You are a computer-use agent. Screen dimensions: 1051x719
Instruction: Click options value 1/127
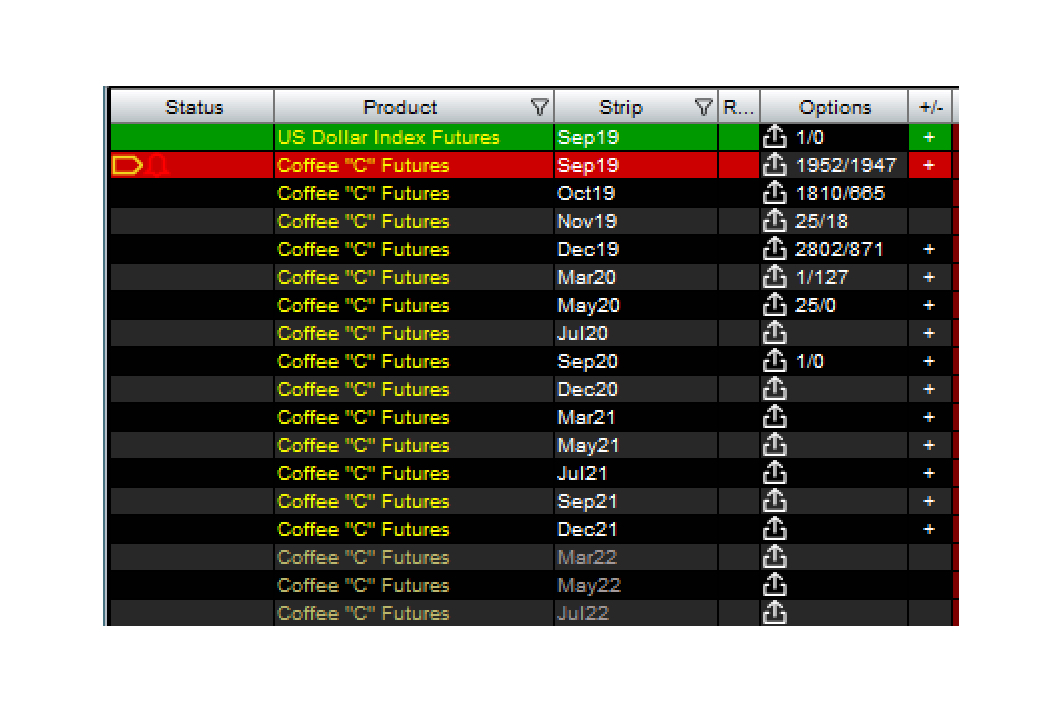[822, 277]
